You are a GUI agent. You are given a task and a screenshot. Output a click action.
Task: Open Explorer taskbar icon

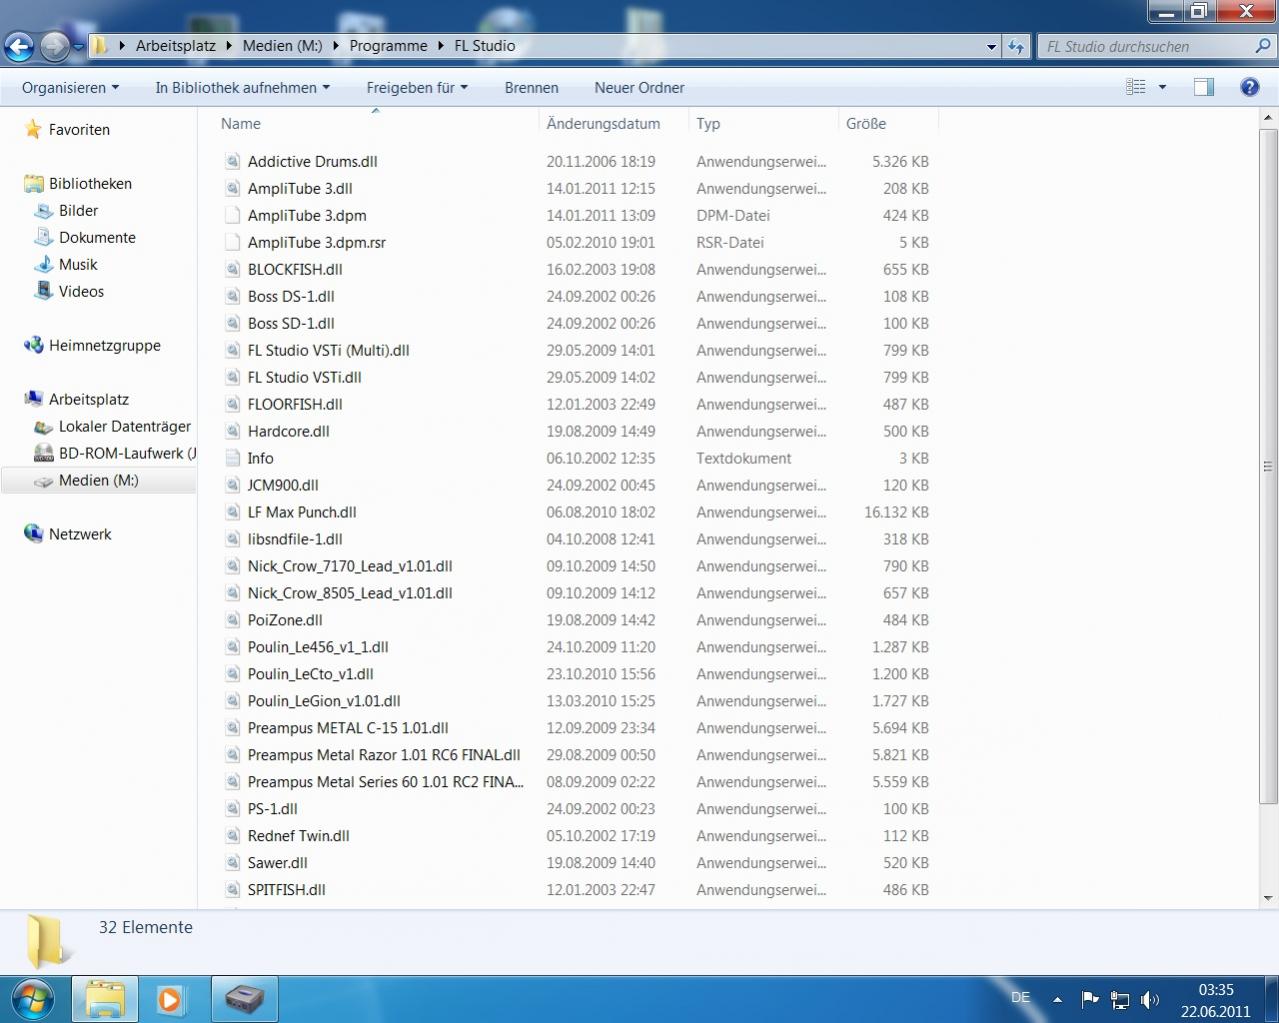point(105,999)
